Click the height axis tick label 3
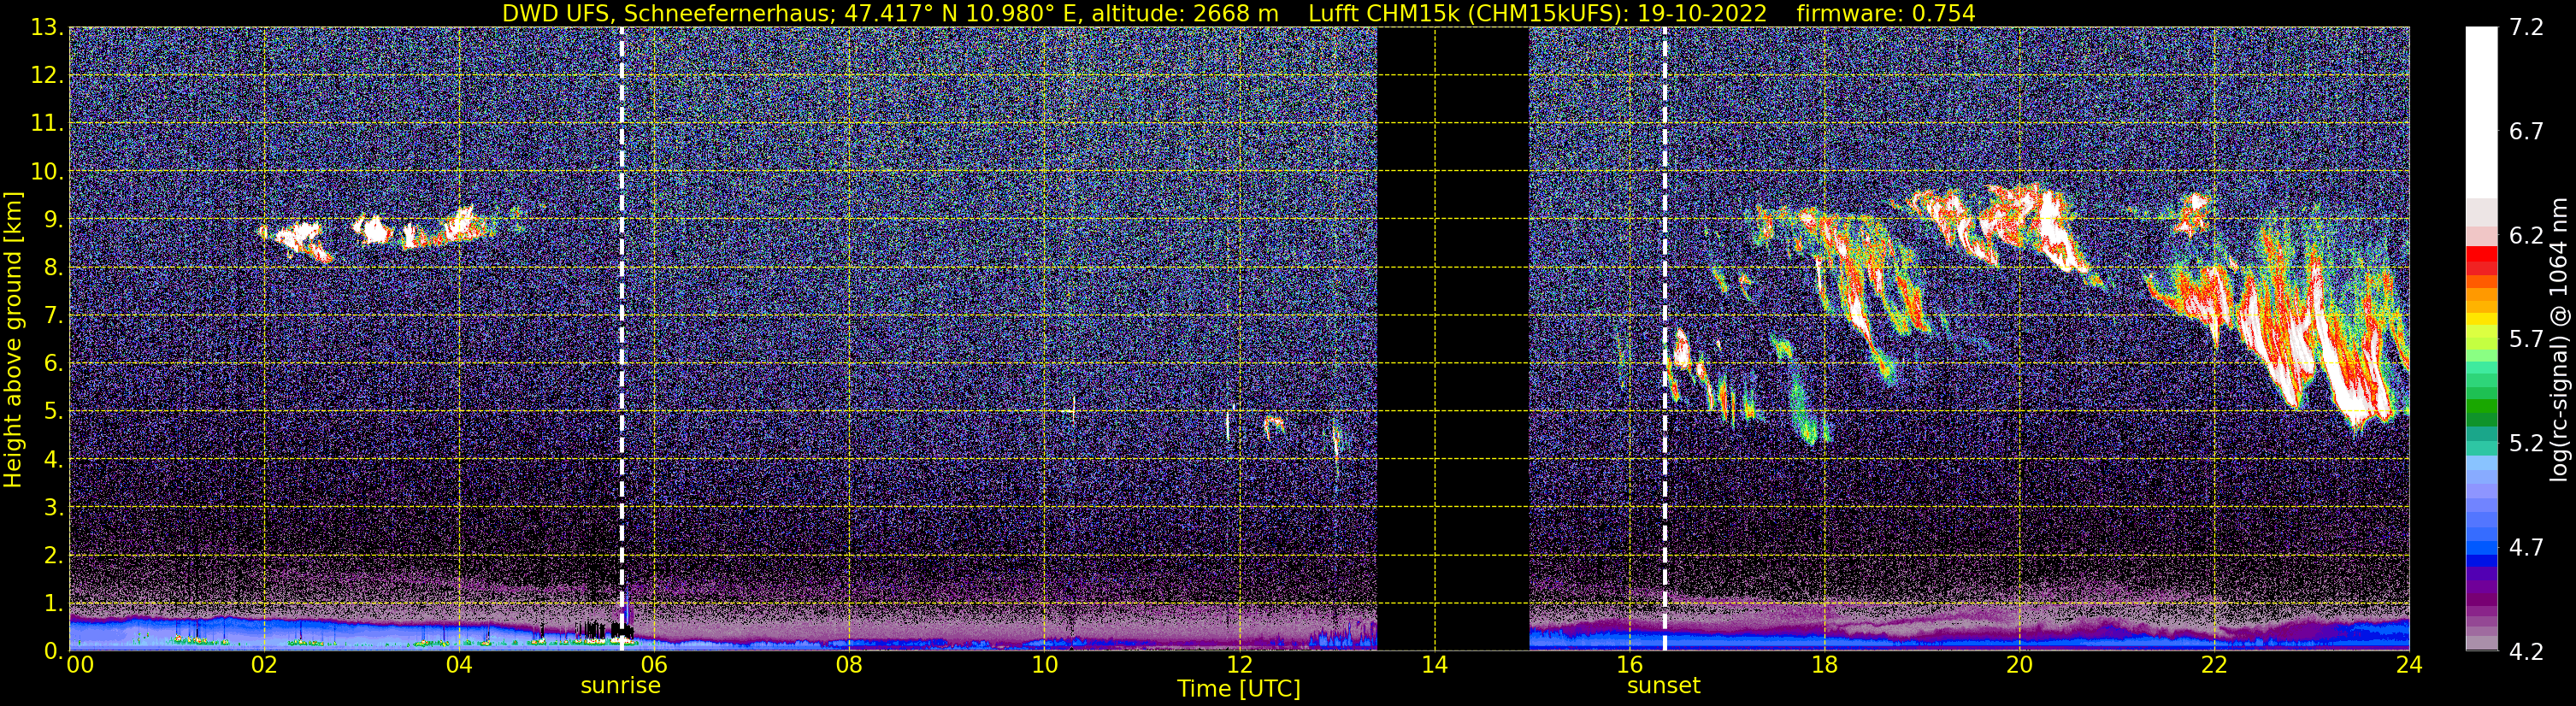The height and width of the screenshot is (706, 2576). [x=53, y=508]
